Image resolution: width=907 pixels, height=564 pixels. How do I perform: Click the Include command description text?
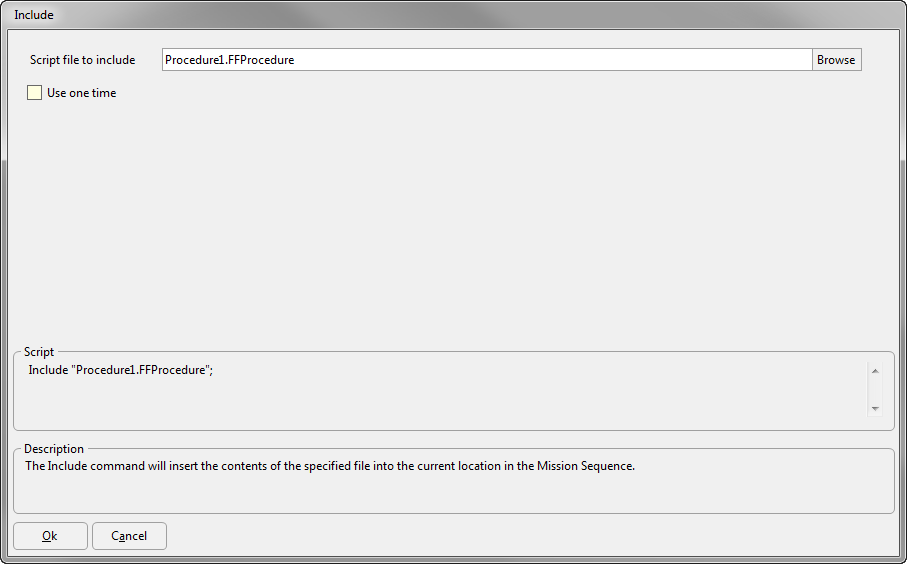point(330,466)
